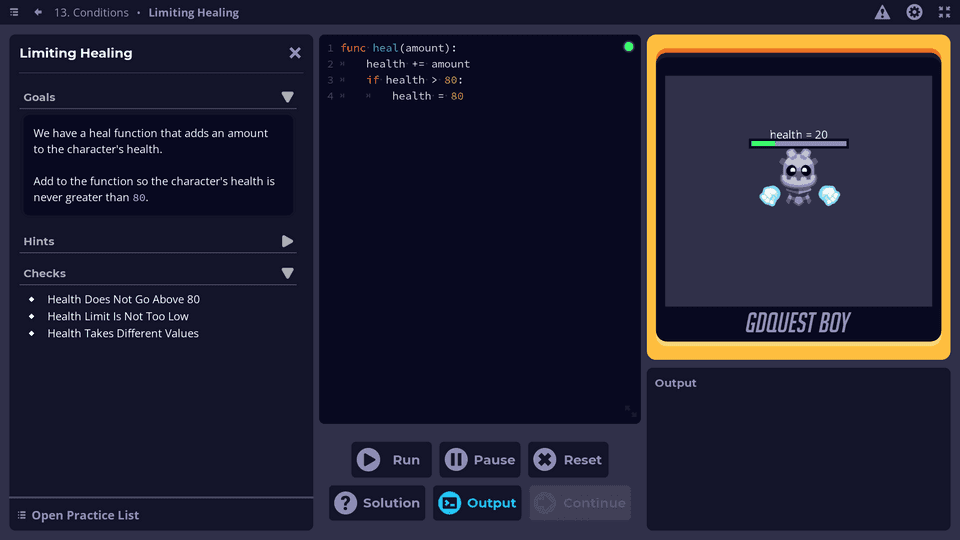This screenshot has height=540, width=960.
Task: Click the Limiting Healing breadcrumb title
Action: 193,12
